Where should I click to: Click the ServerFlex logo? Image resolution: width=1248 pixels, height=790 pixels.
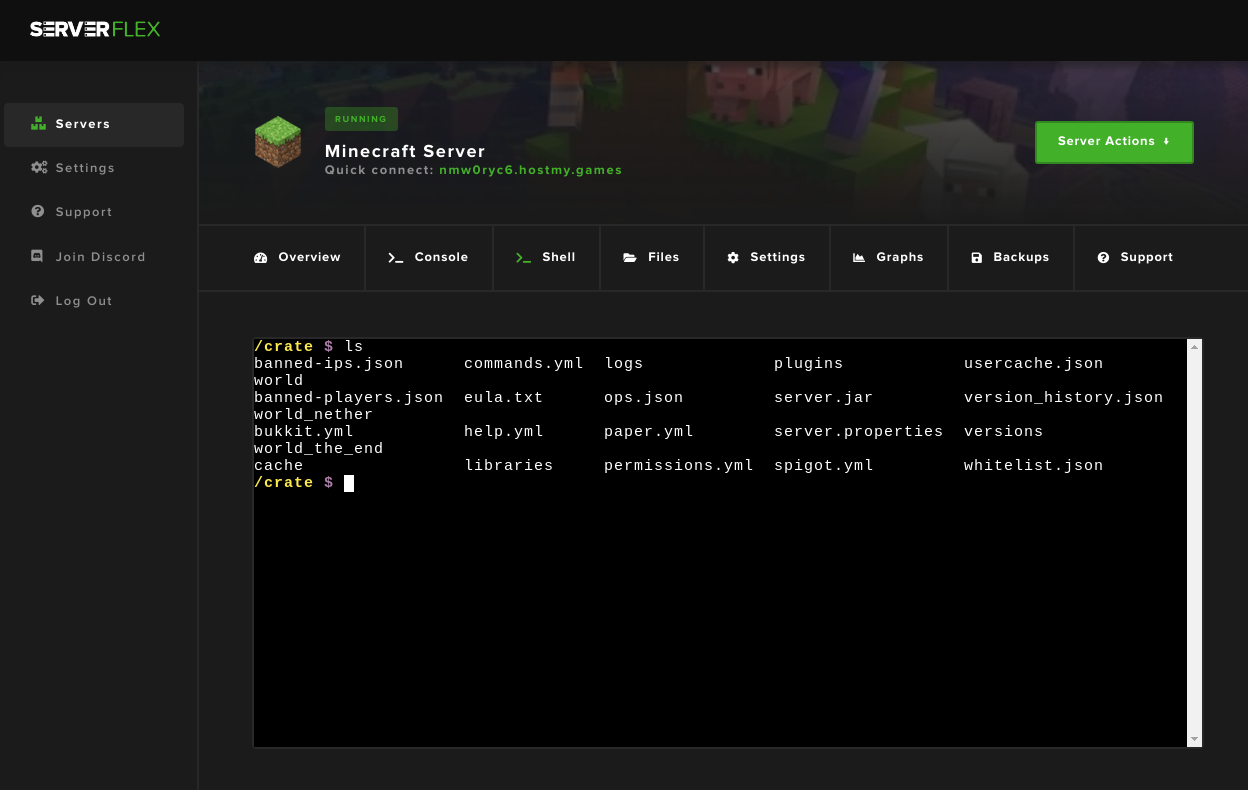(x=95, y=29)
